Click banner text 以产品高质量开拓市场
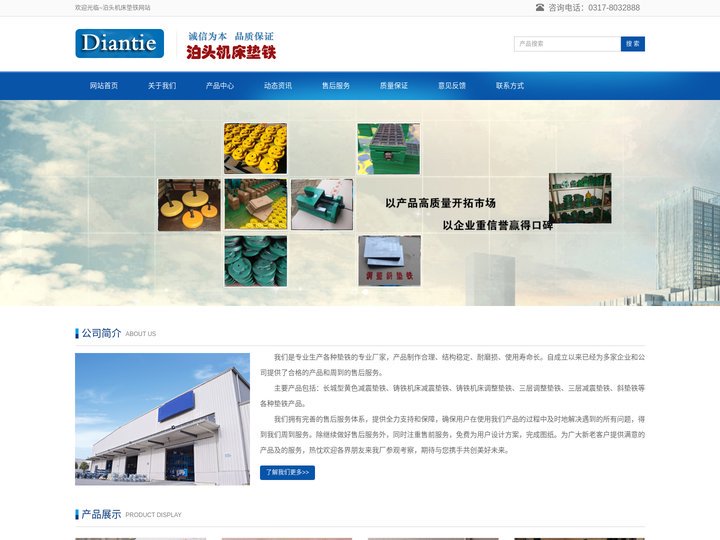Viewport: 720px width, 540px height. tap(440, 203)
